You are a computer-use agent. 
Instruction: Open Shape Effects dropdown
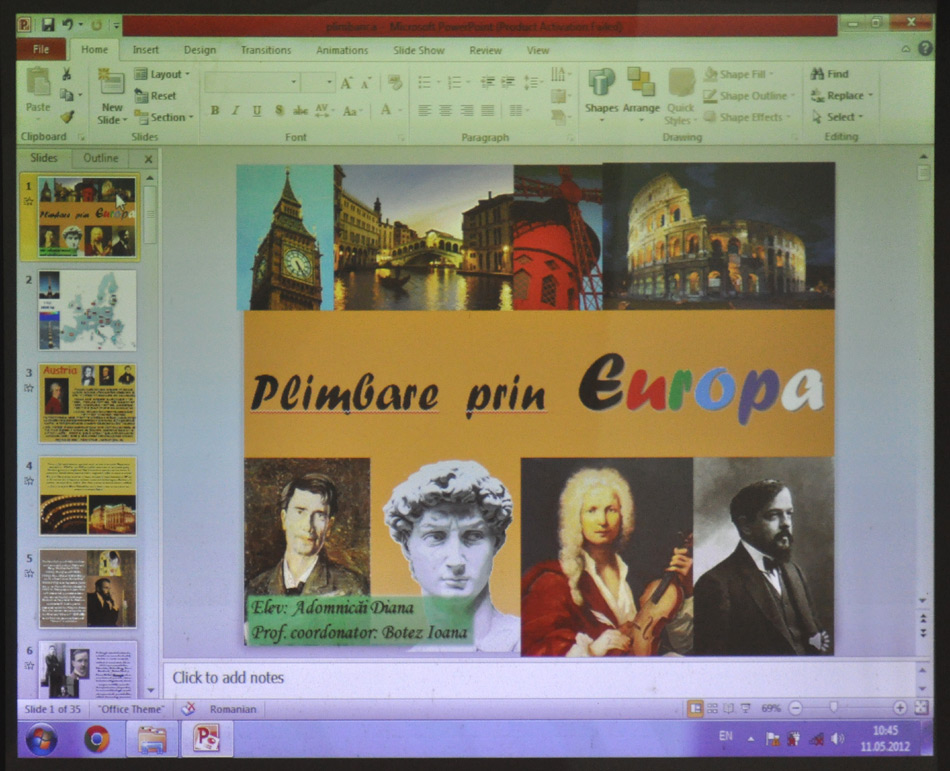[x=746, y=117]
